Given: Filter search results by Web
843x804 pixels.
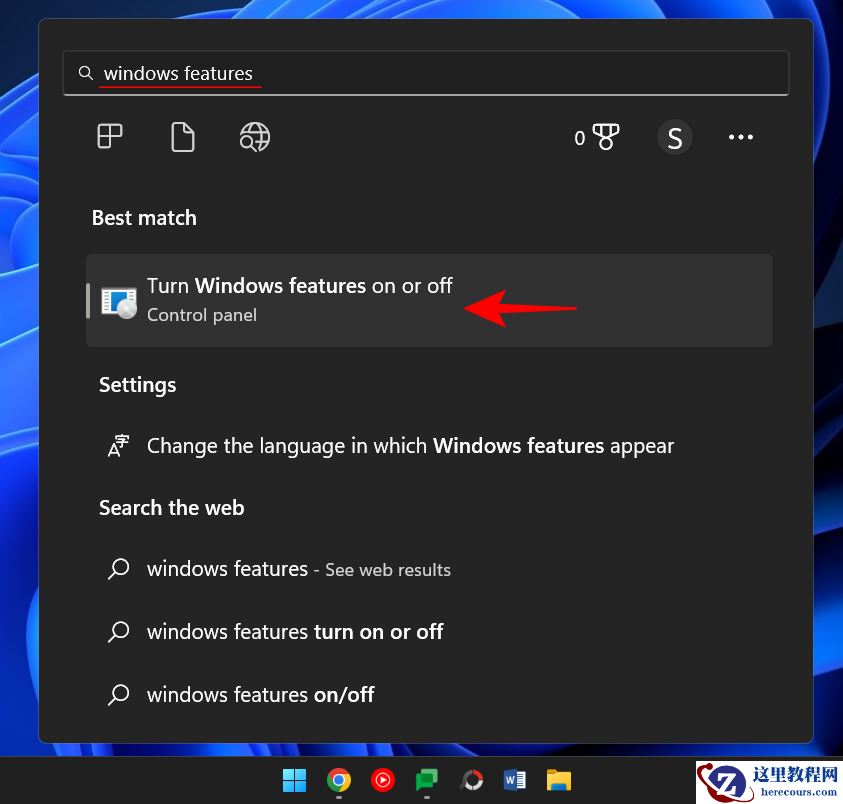Looking at the screenshot, I should tap(254, 137).
